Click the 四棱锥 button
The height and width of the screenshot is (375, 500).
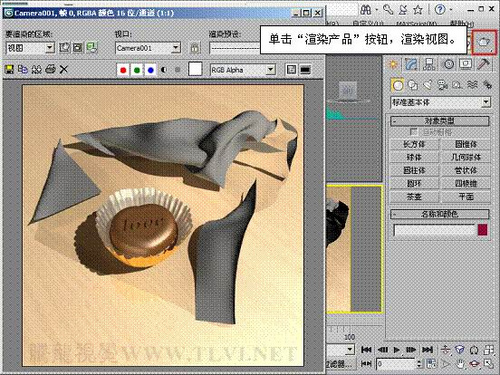click(x=466, y=183)
